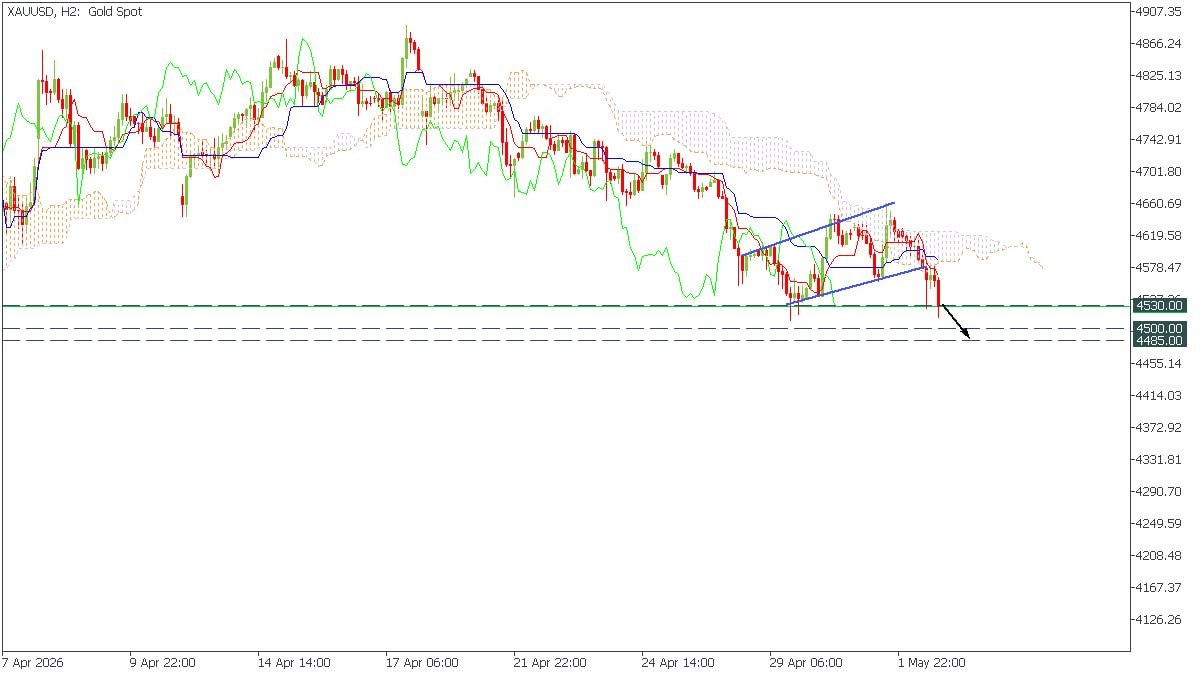Click the 4619.58 price axis value
Viewport: 1200px width, 675px height.
[1160, 236]
